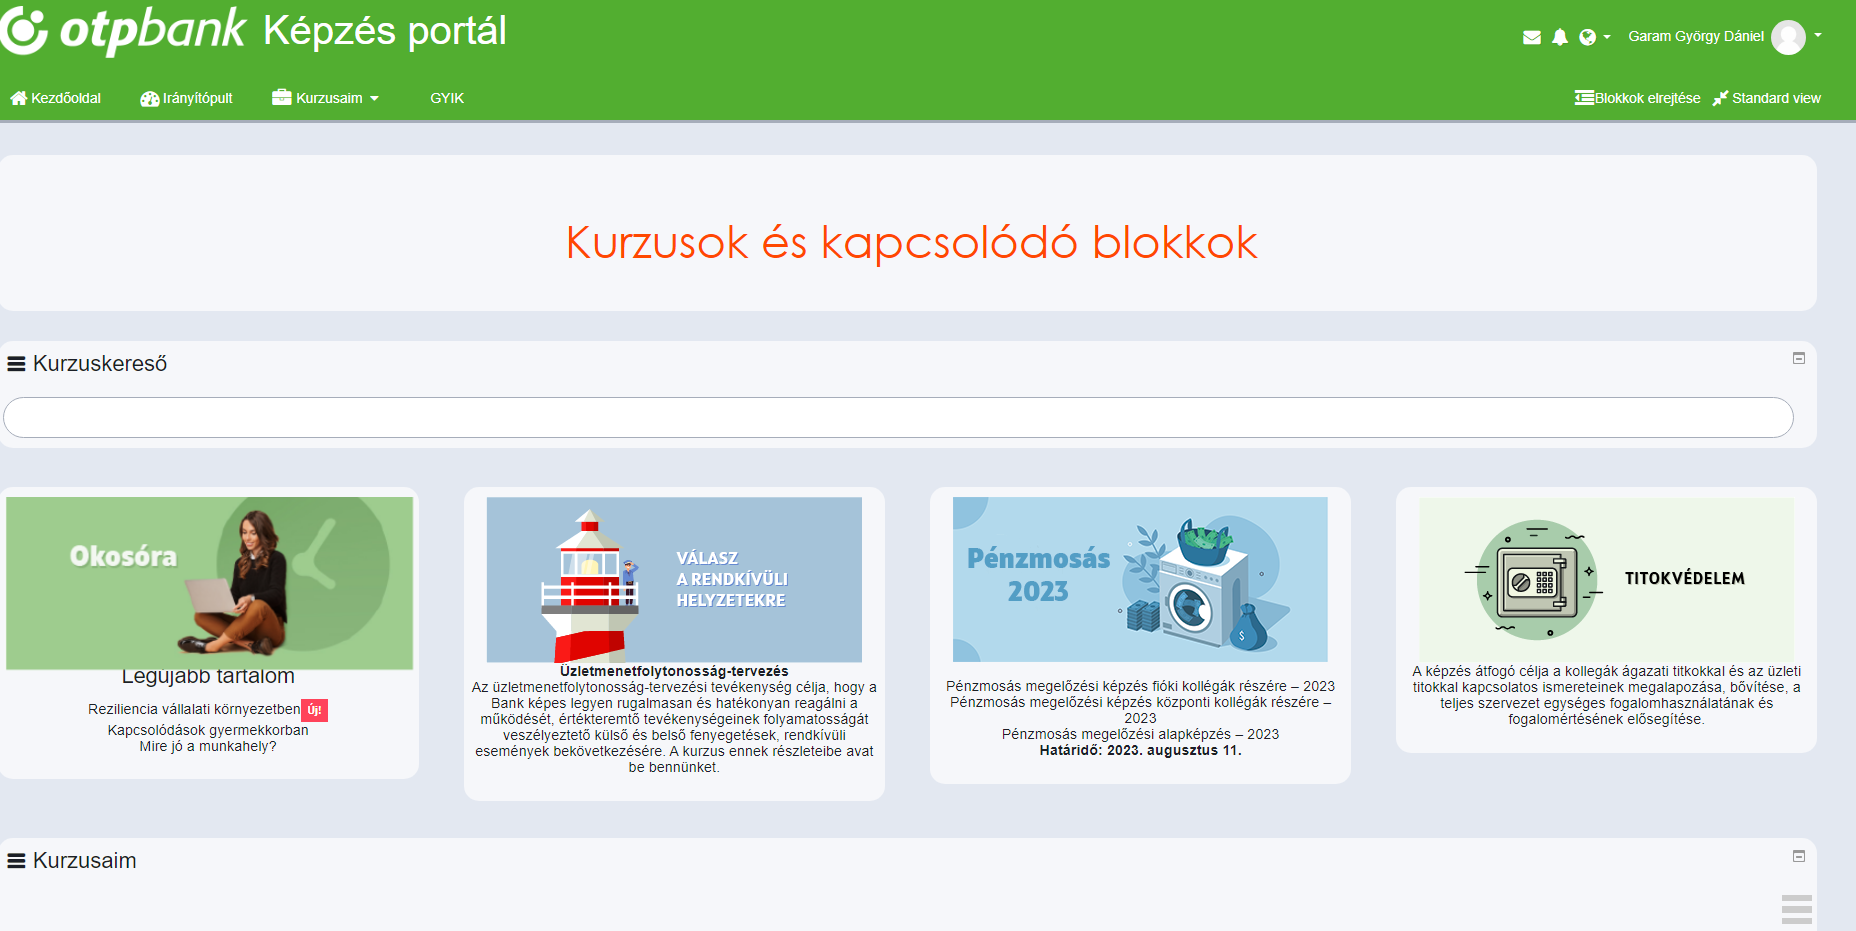Screen dimensions: 1856x931
Task: Open Reziliencia vállalati környezetben link
Action: [x=194, y=709]
